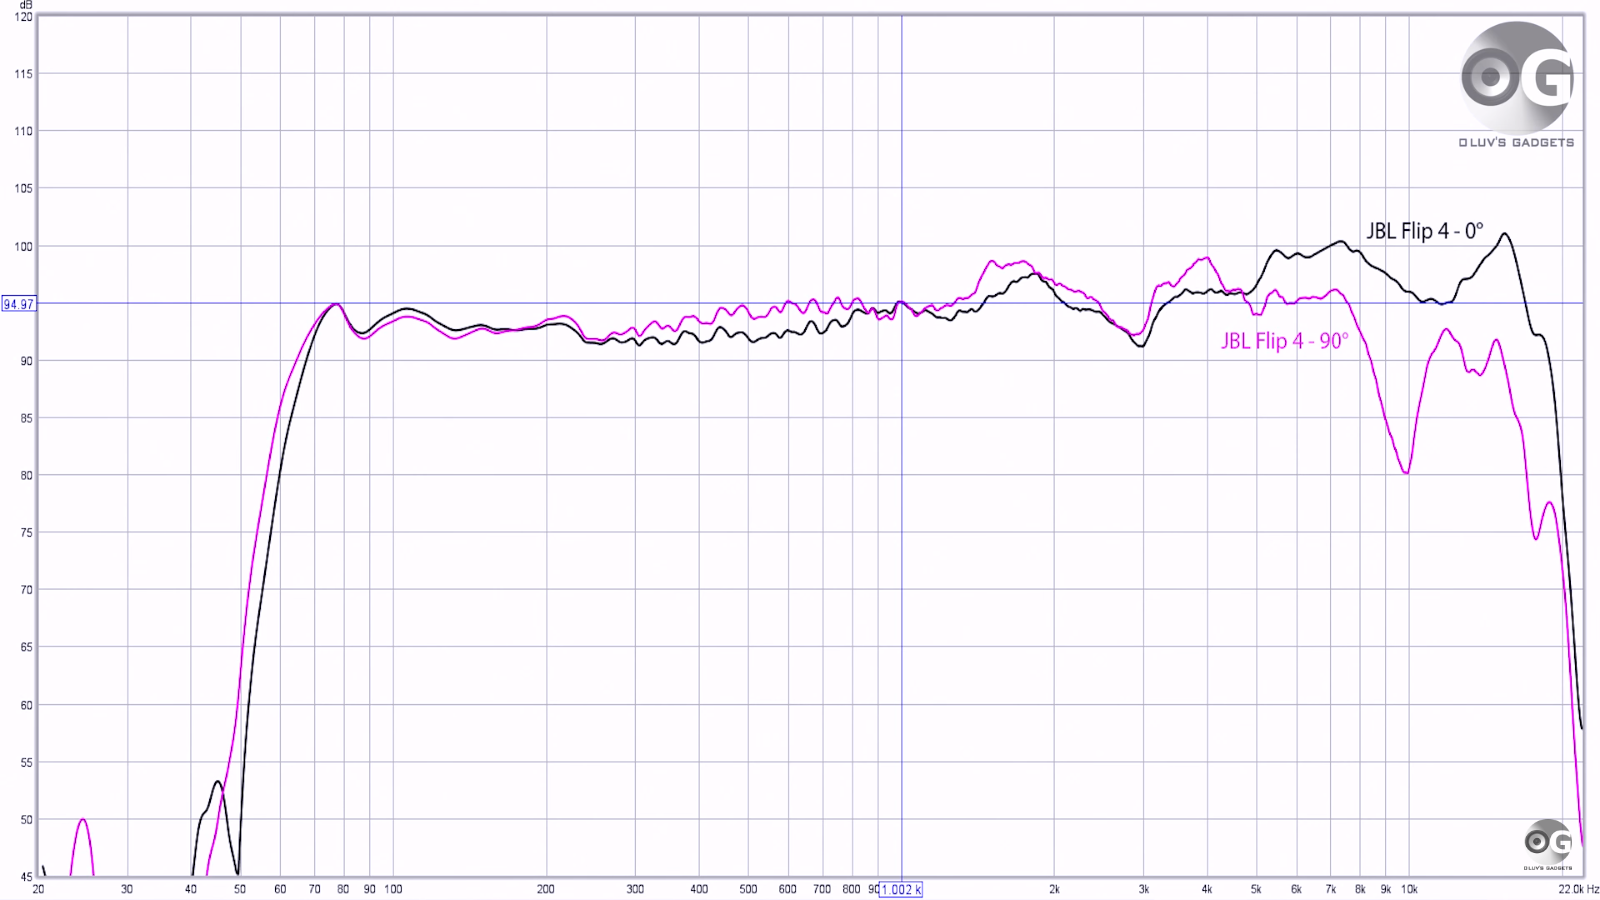Click the 600 label on the frequency axis

click(788, 889)
